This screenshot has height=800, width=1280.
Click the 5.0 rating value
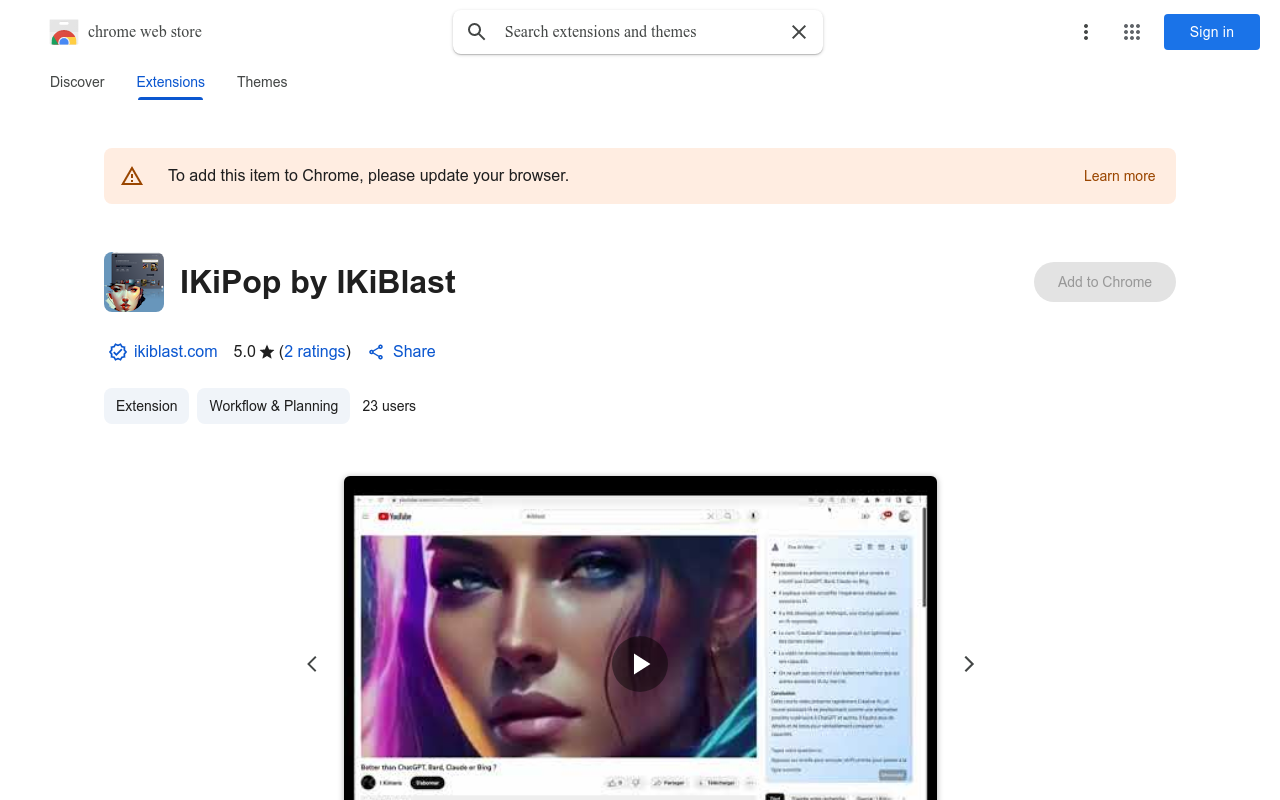pos(244,352)
